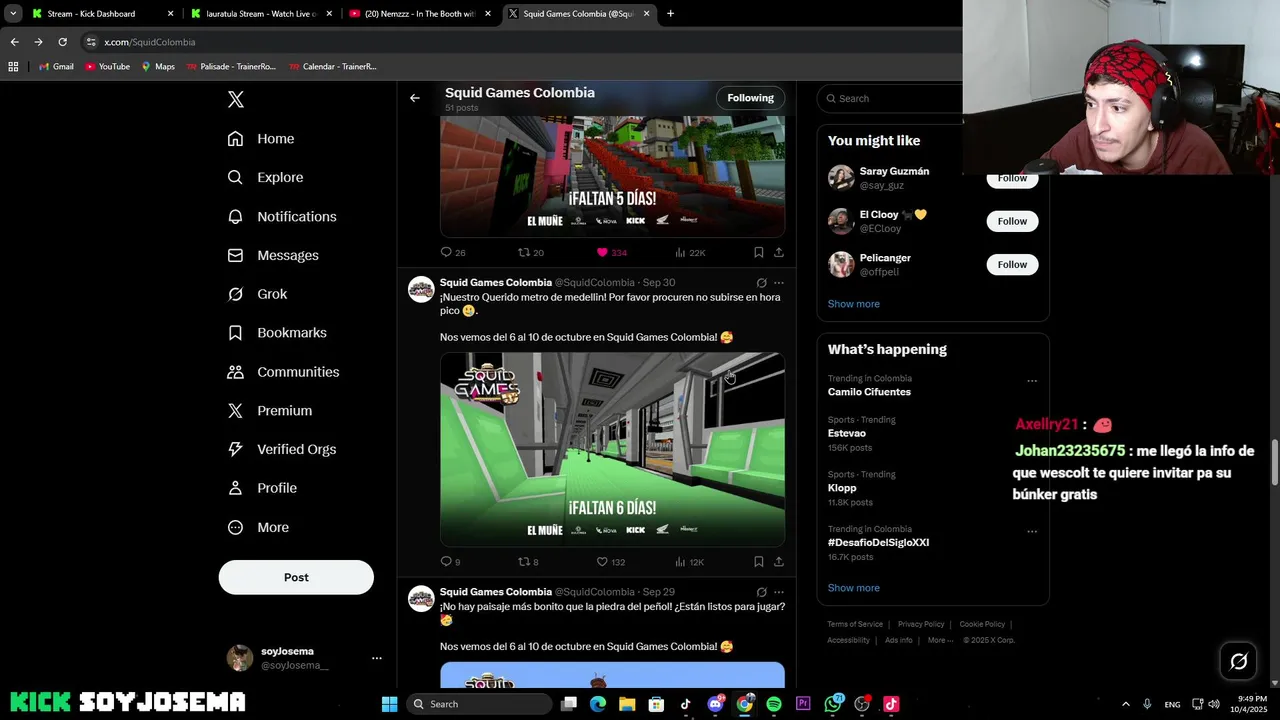View analytics of post with 12K views

pyautogui.click(x=690, y=562)
